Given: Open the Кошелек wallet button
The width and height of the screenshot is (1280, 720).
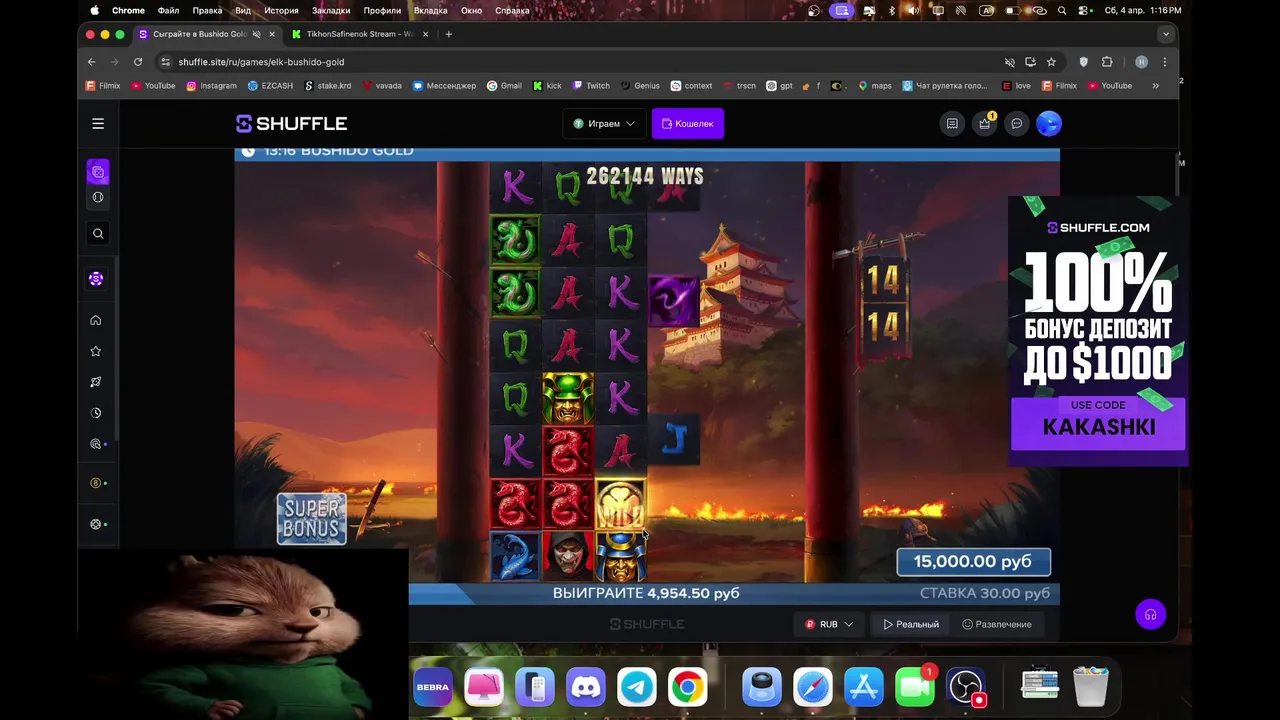Looking at the screenshot, I should (688, 124).
